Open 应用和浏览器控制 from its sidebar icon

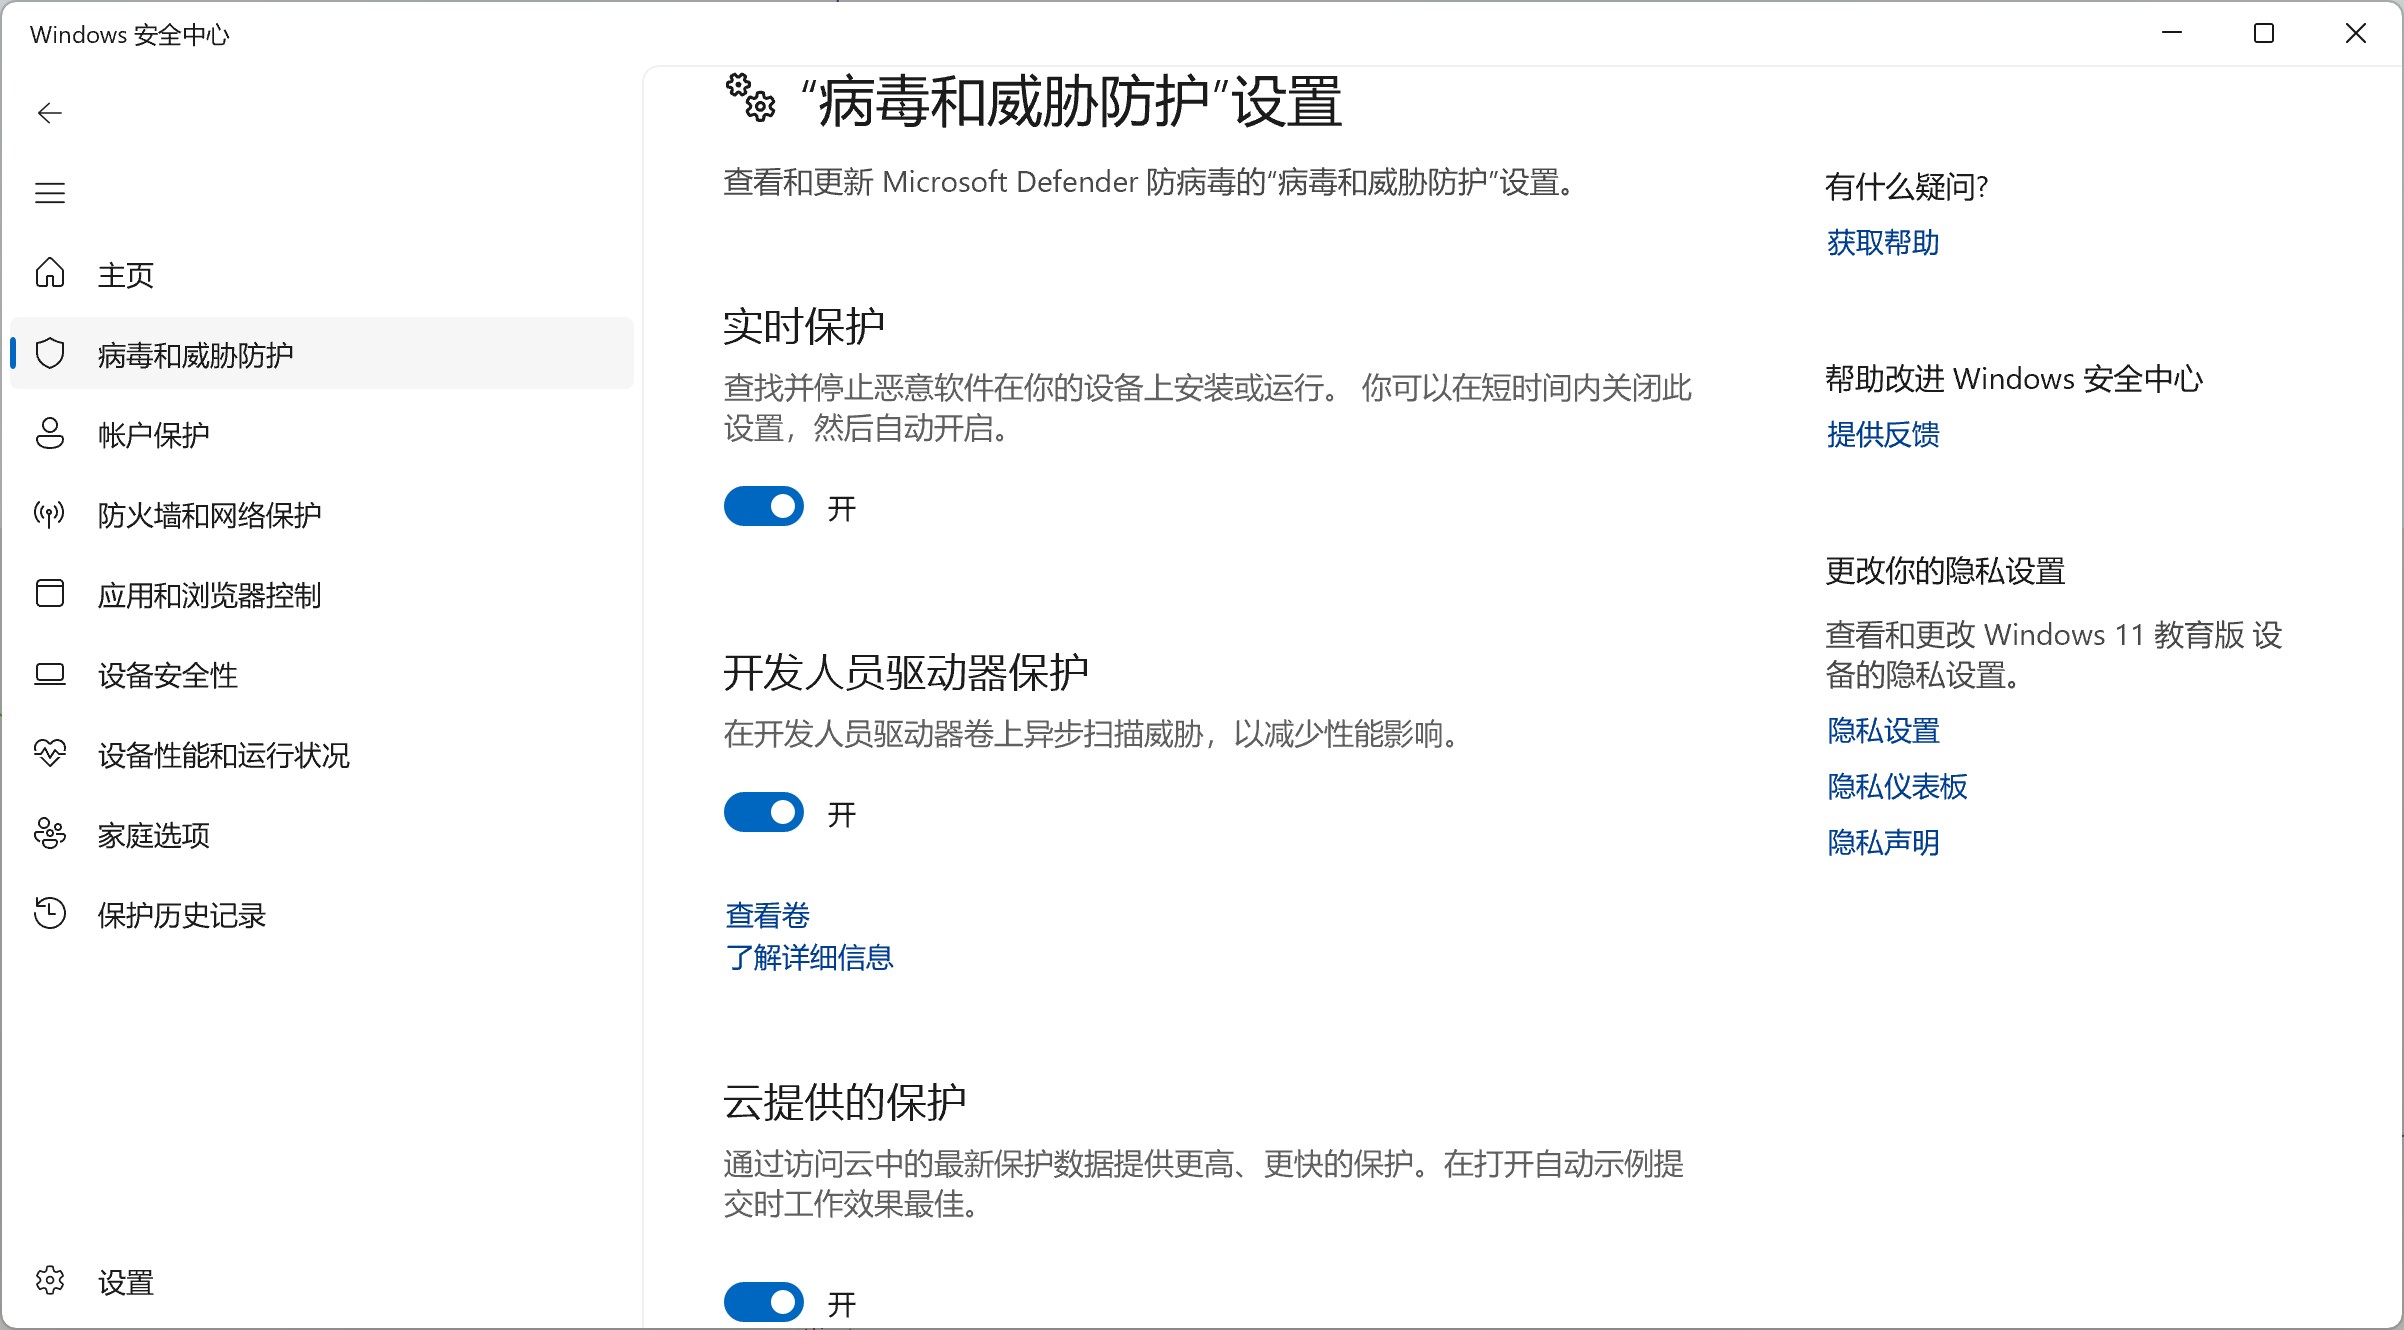50,594
